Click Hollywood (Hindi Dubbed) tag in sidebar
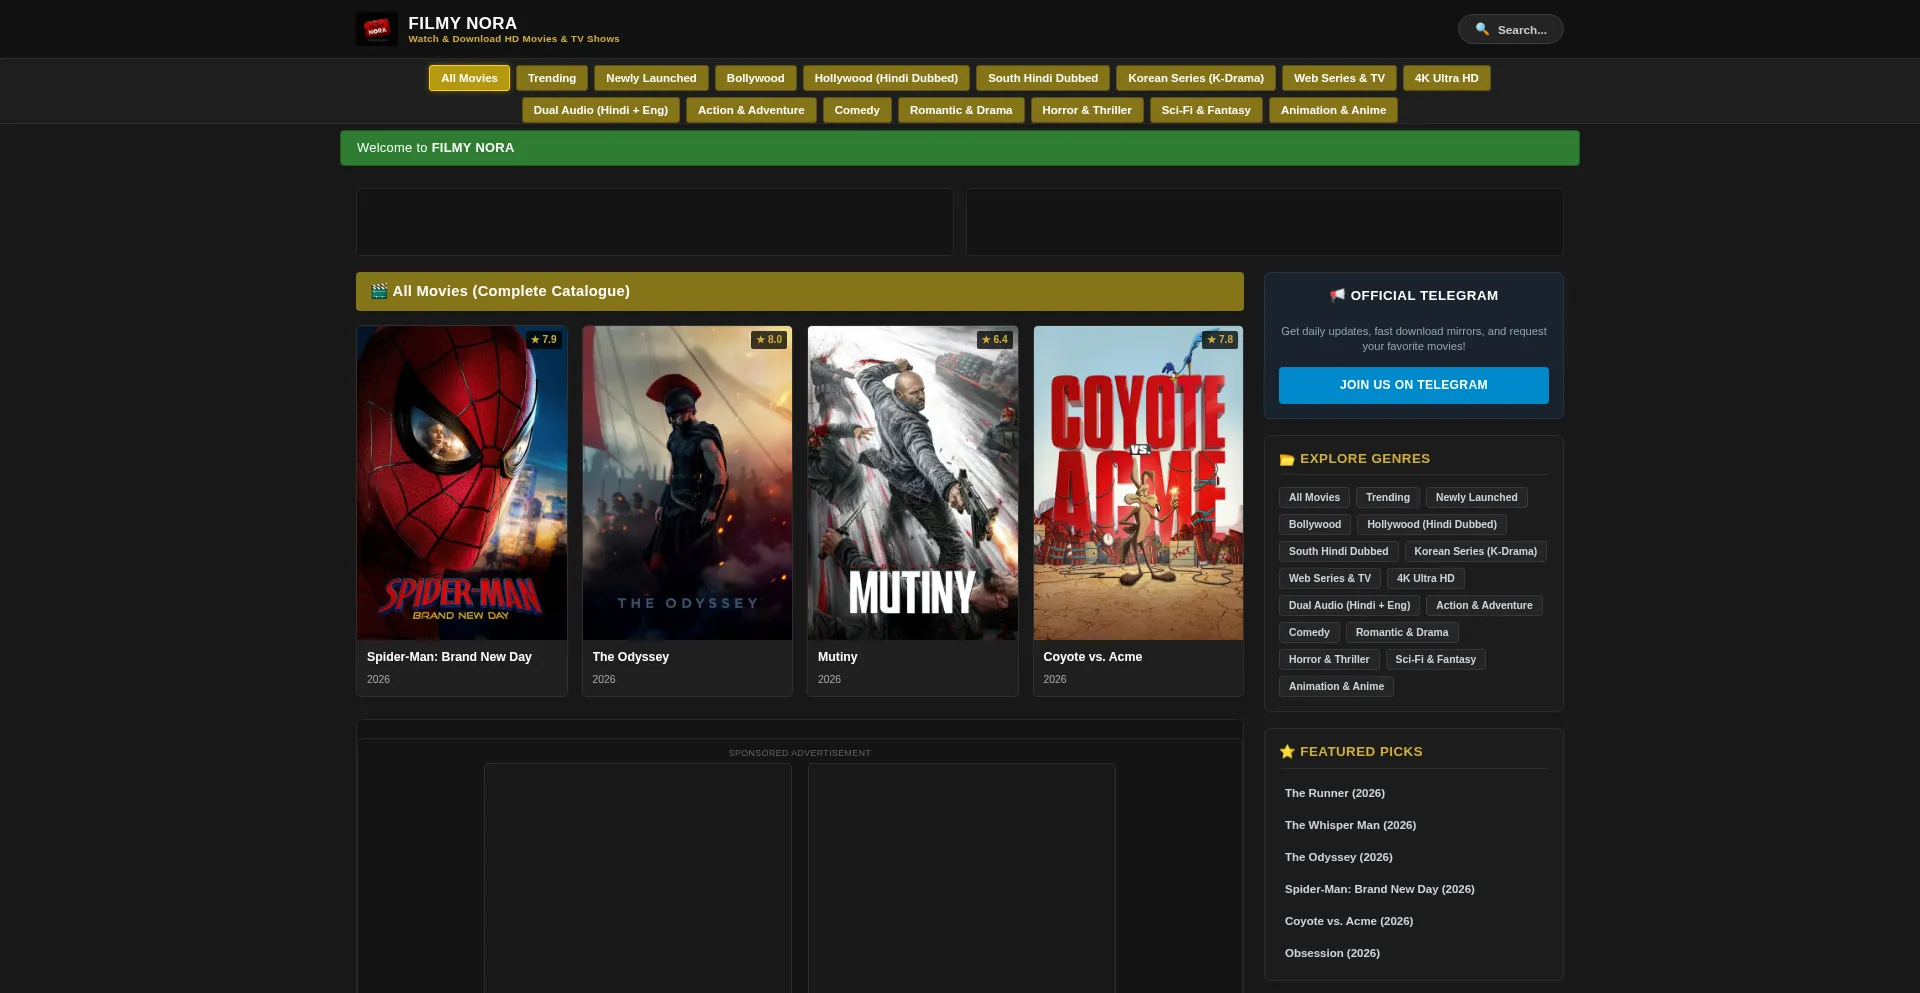The image size is (1920, 993). (1432, 524)
